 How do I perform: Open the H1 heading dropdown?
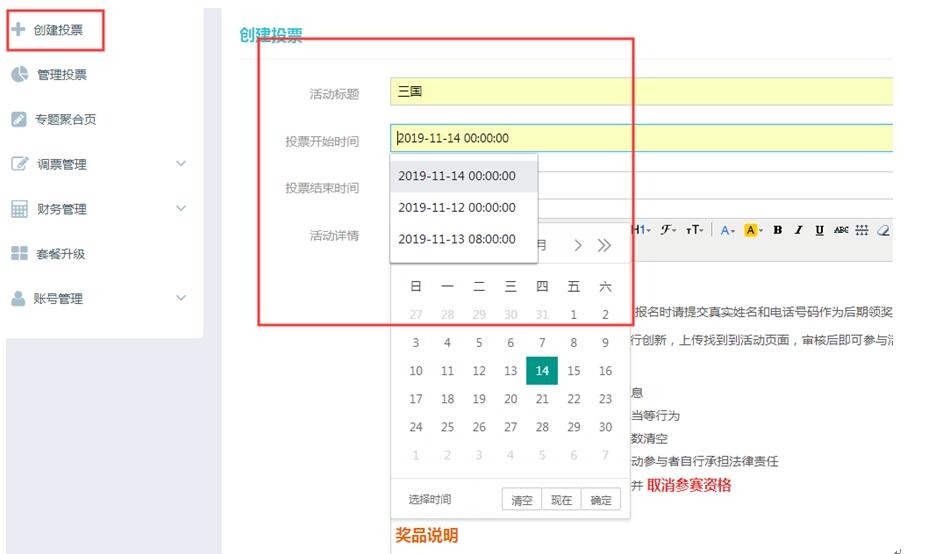641,230
